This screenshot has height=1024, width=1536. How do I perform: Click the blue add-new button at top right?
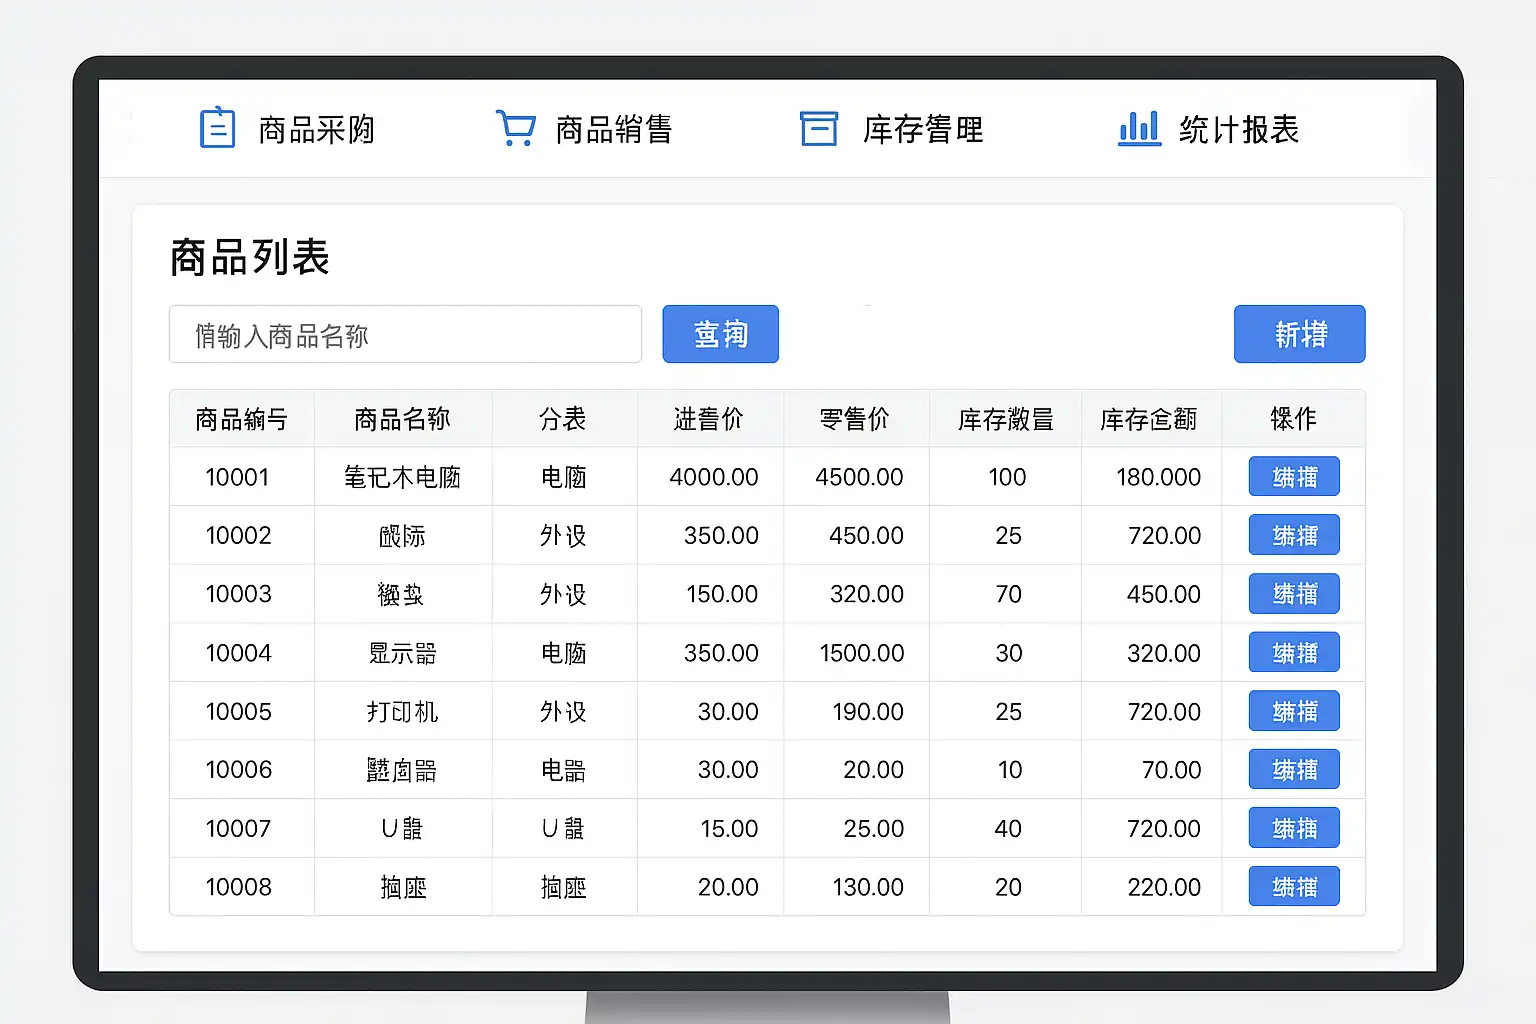pyautogui.click(x=1299, y=334)
